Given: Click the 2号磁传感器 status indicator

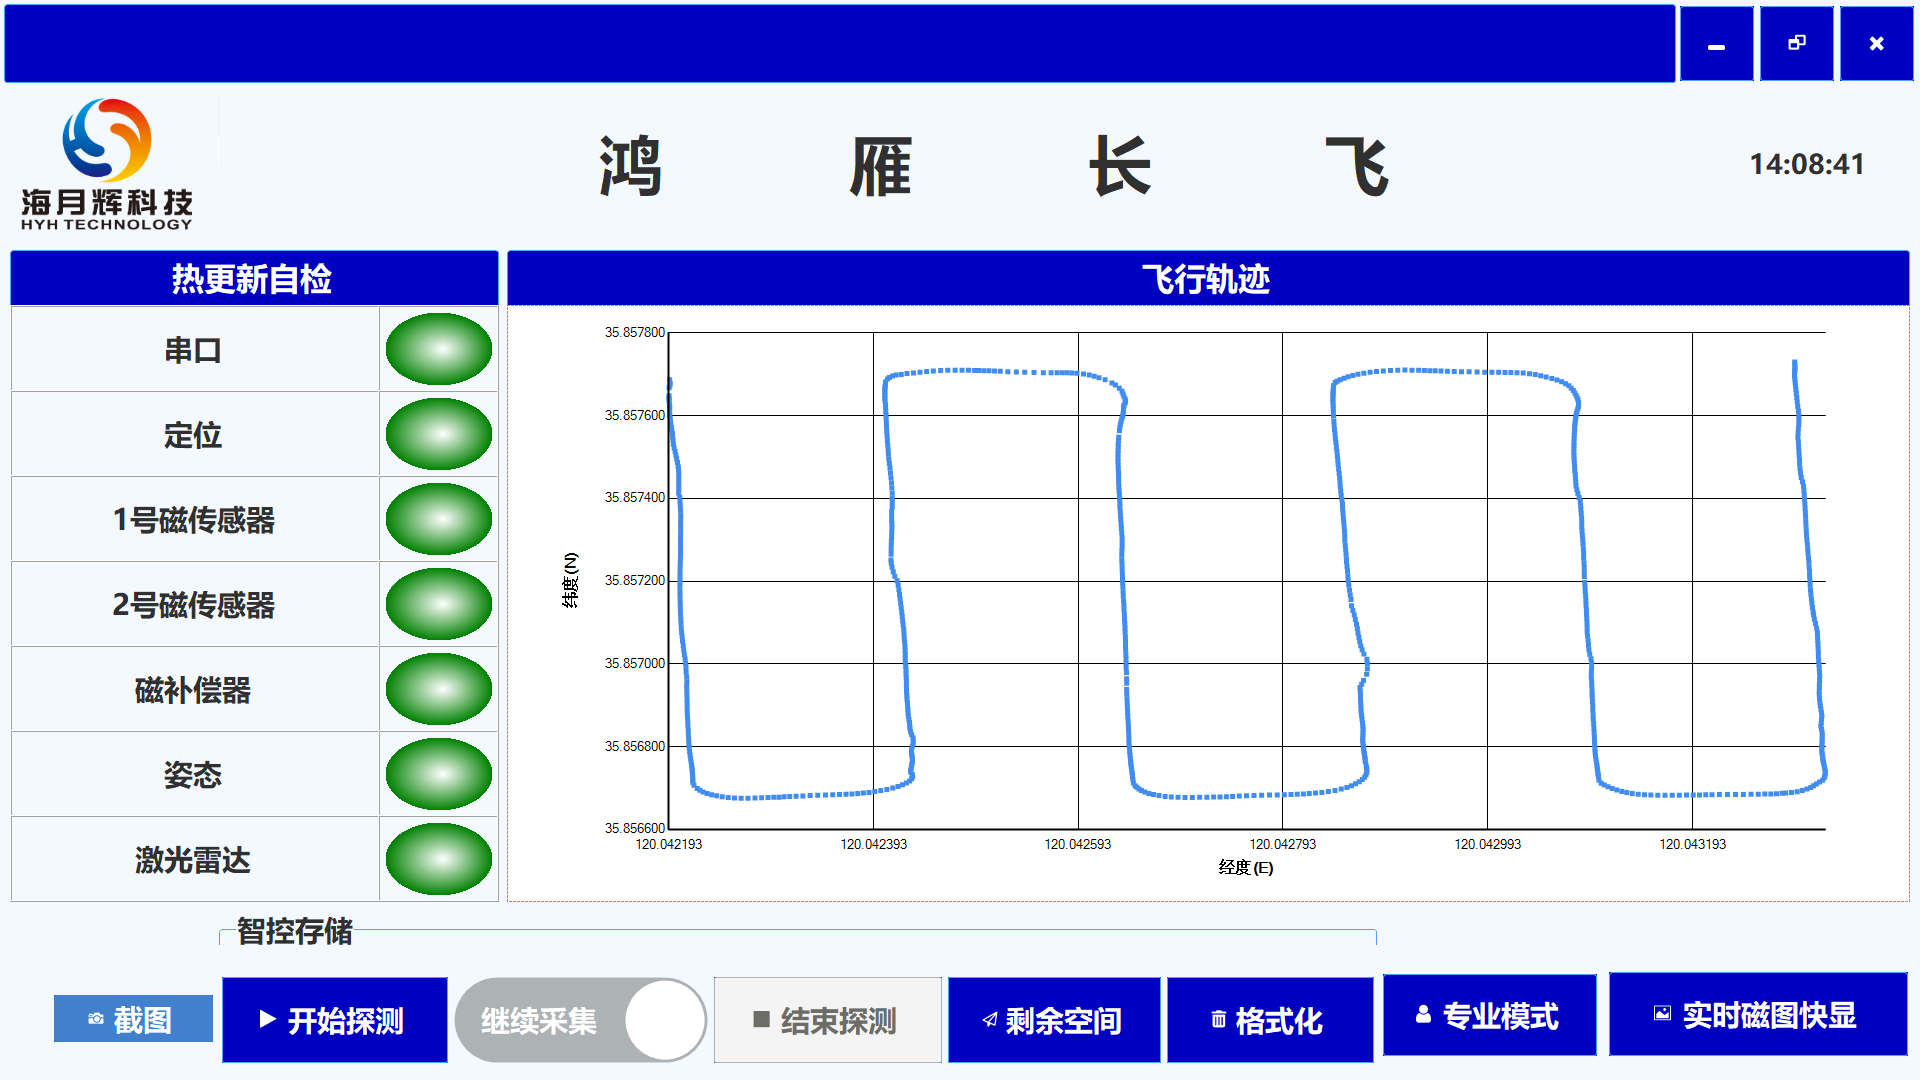Looking at the screenshot, I should (438, 604).
